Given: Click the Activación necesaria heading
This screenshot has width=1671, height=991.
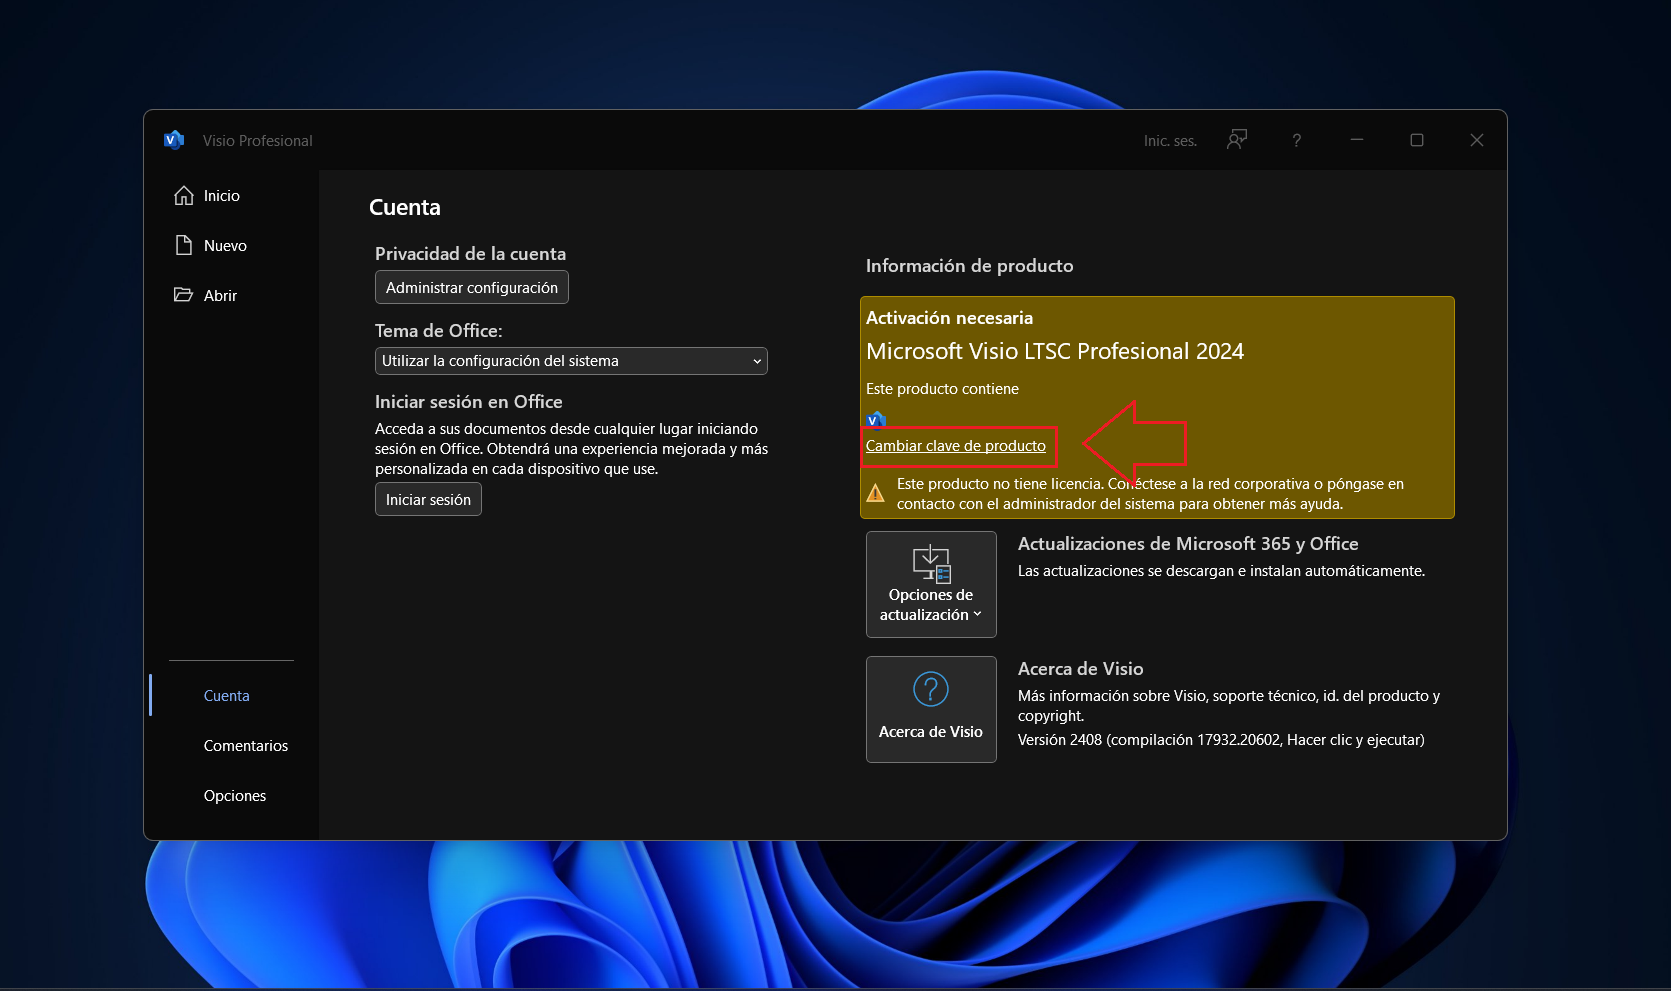Looking at the screenshot, I should click(x=949, y=318).
